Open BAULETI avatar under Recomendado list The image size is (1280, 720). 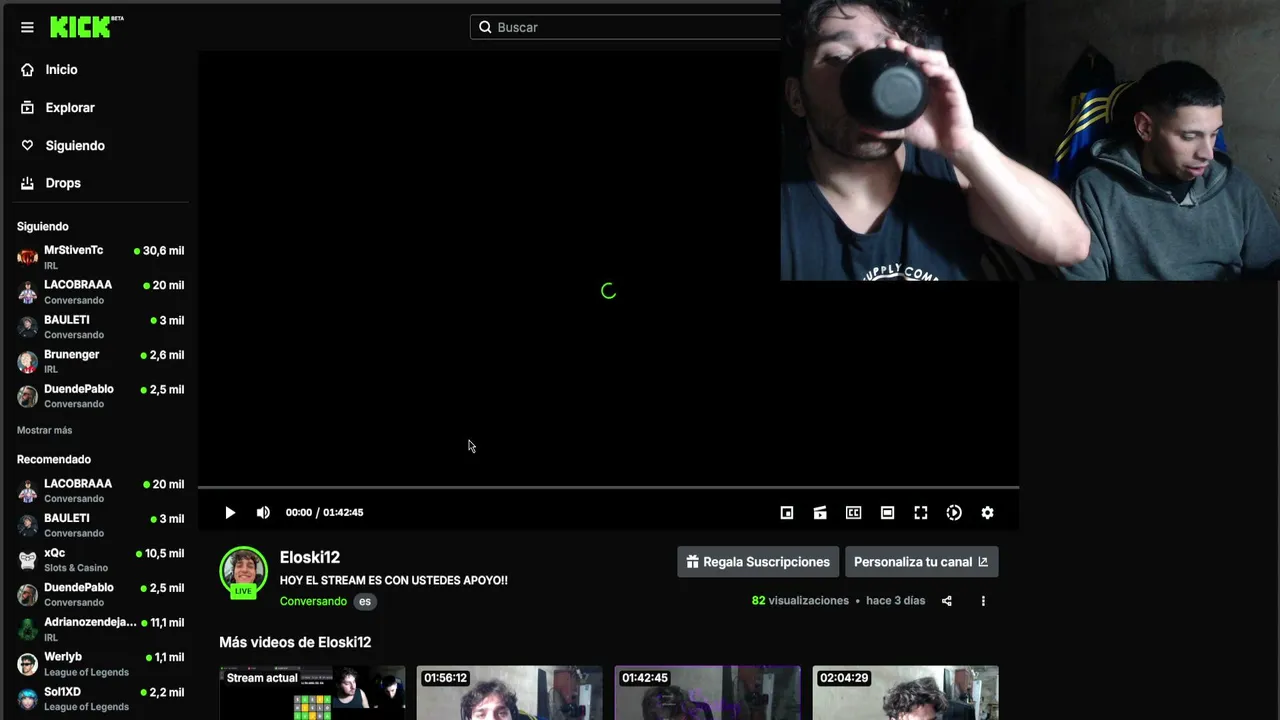click(x=28, y=526)
